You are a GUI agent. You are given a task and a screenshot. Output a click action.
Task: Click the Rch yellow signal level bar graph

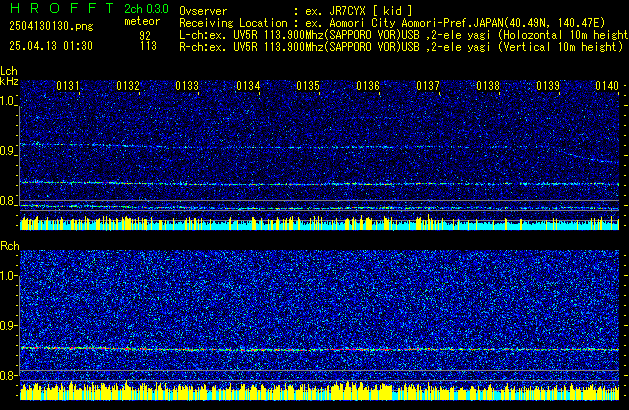(x=319, y=391)
